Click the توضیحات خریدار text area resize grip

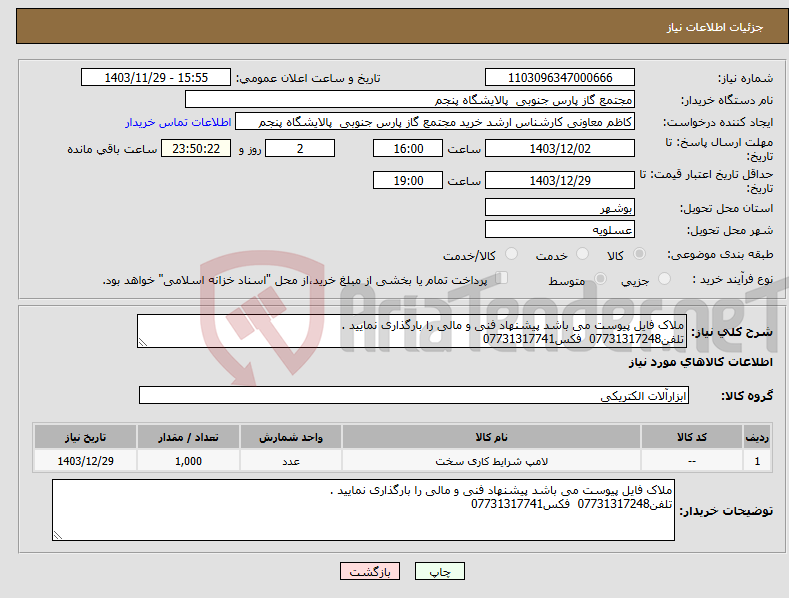tap(58, 535)
